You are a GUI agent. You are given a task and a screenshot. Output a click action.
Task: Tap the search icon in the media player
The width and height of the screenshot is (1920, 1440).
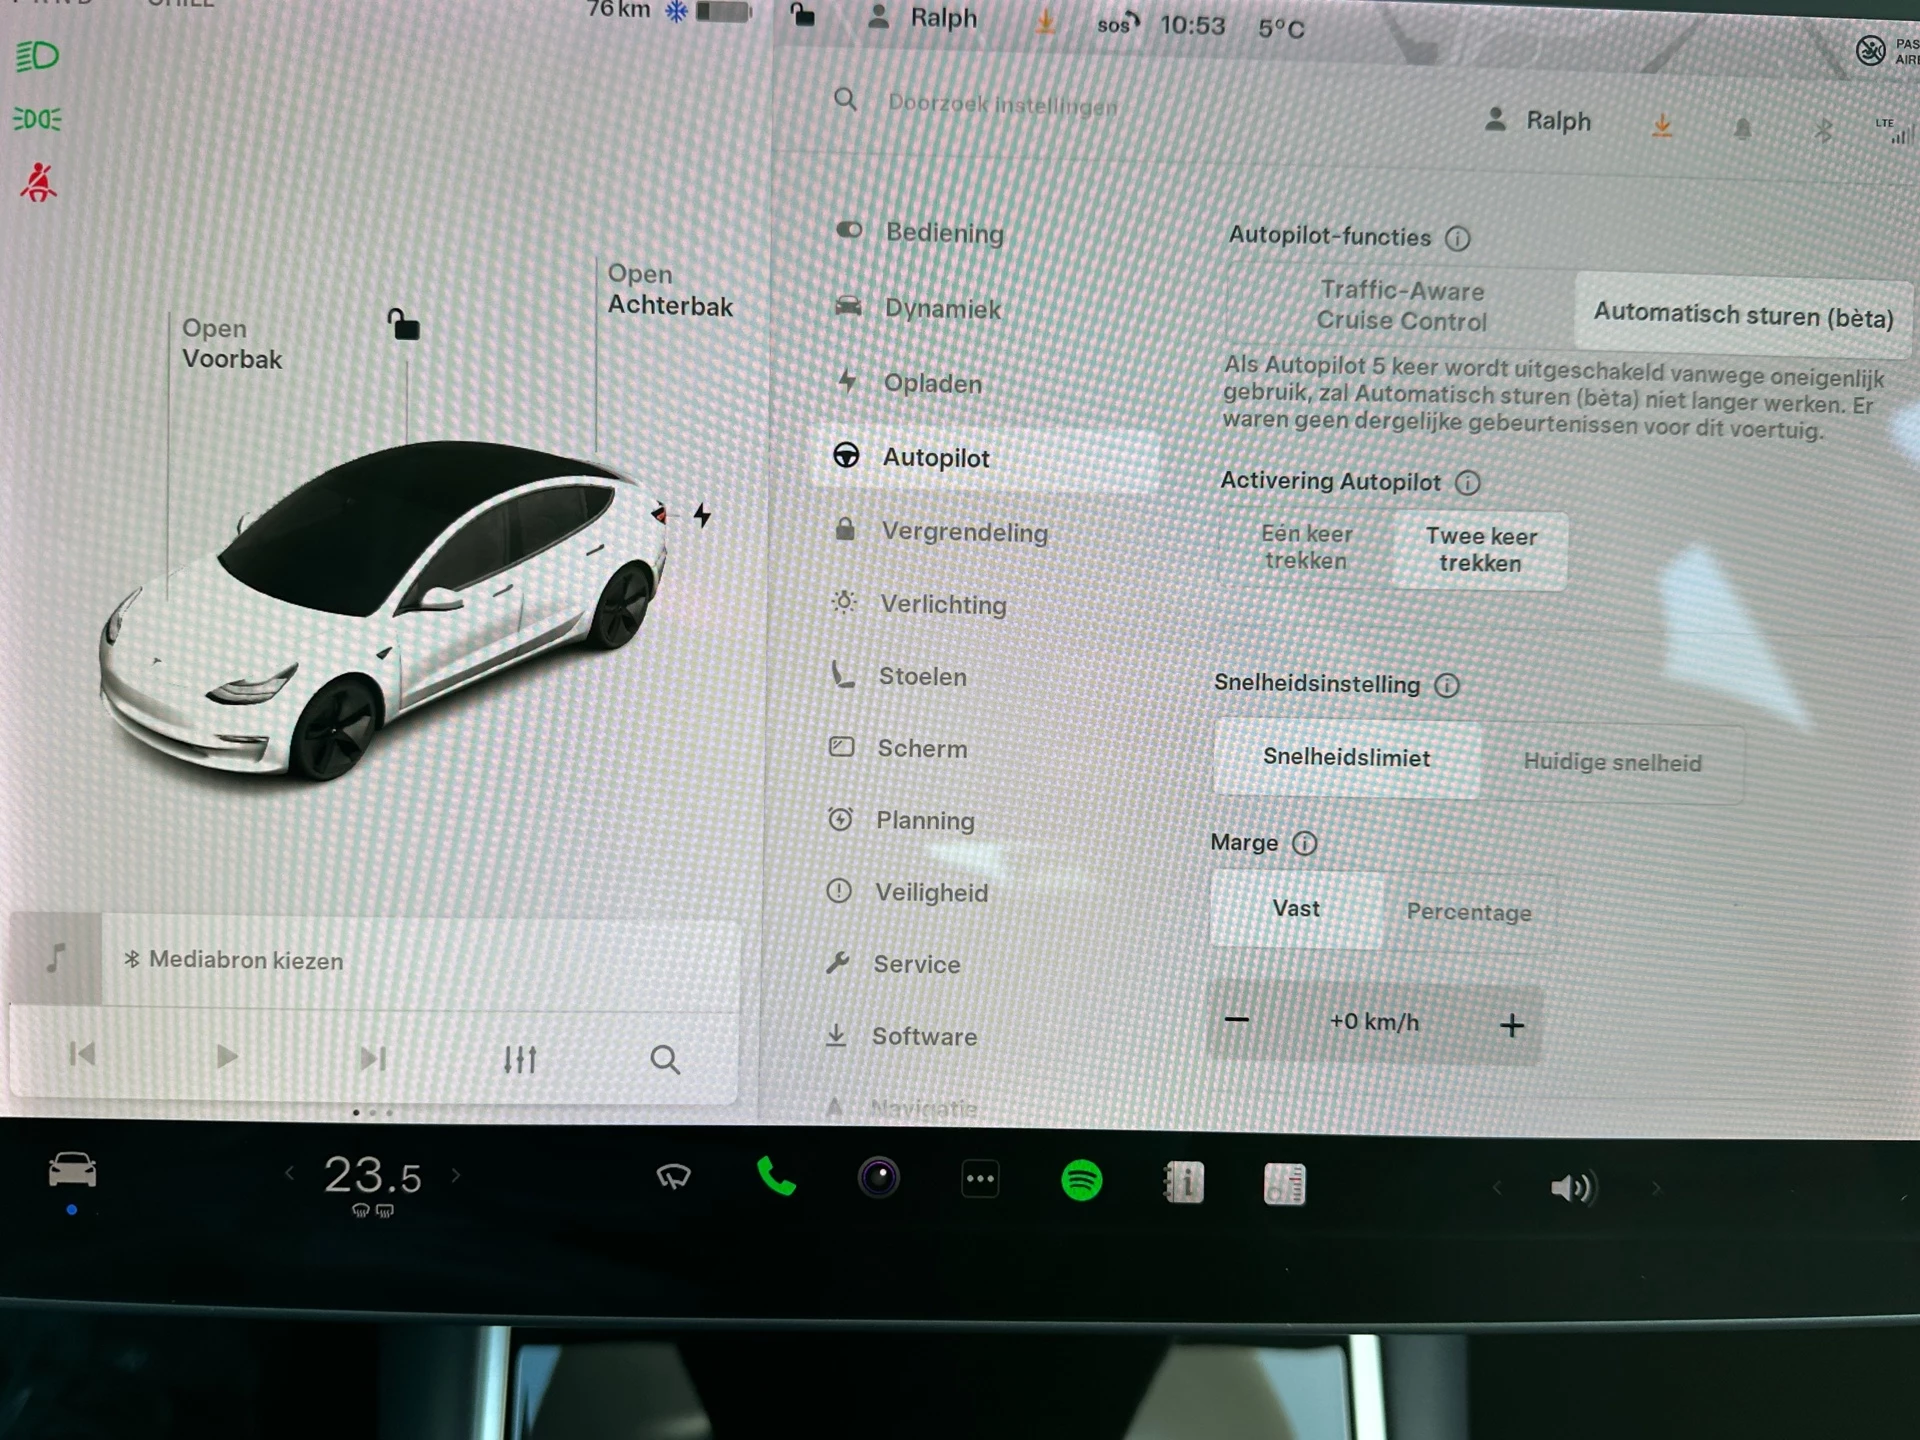point(665,1059)
